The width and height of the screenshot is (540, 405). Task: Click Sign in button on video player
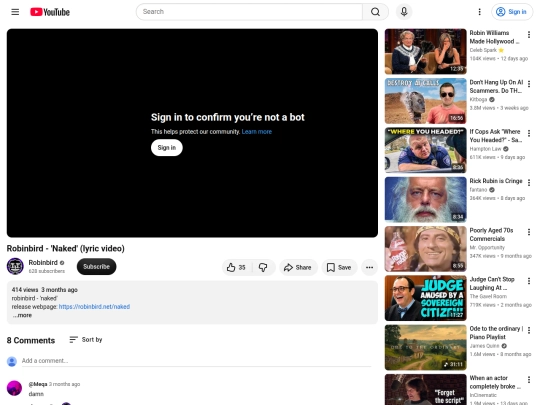167,148
